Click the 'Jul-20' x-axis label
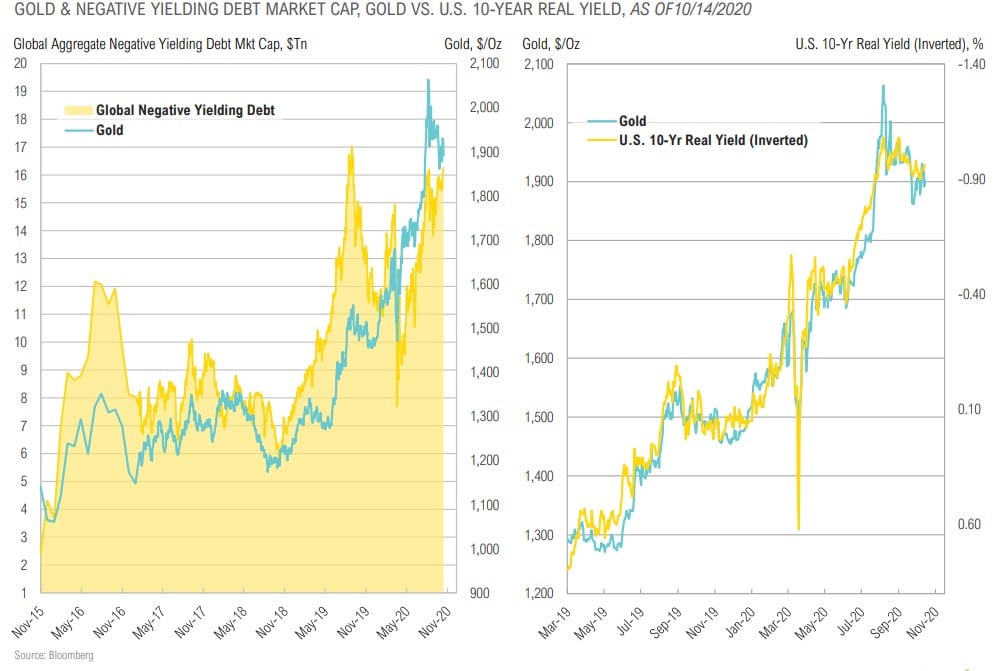The height and width of the screenshot is (671, 1006). coord(853,620)
